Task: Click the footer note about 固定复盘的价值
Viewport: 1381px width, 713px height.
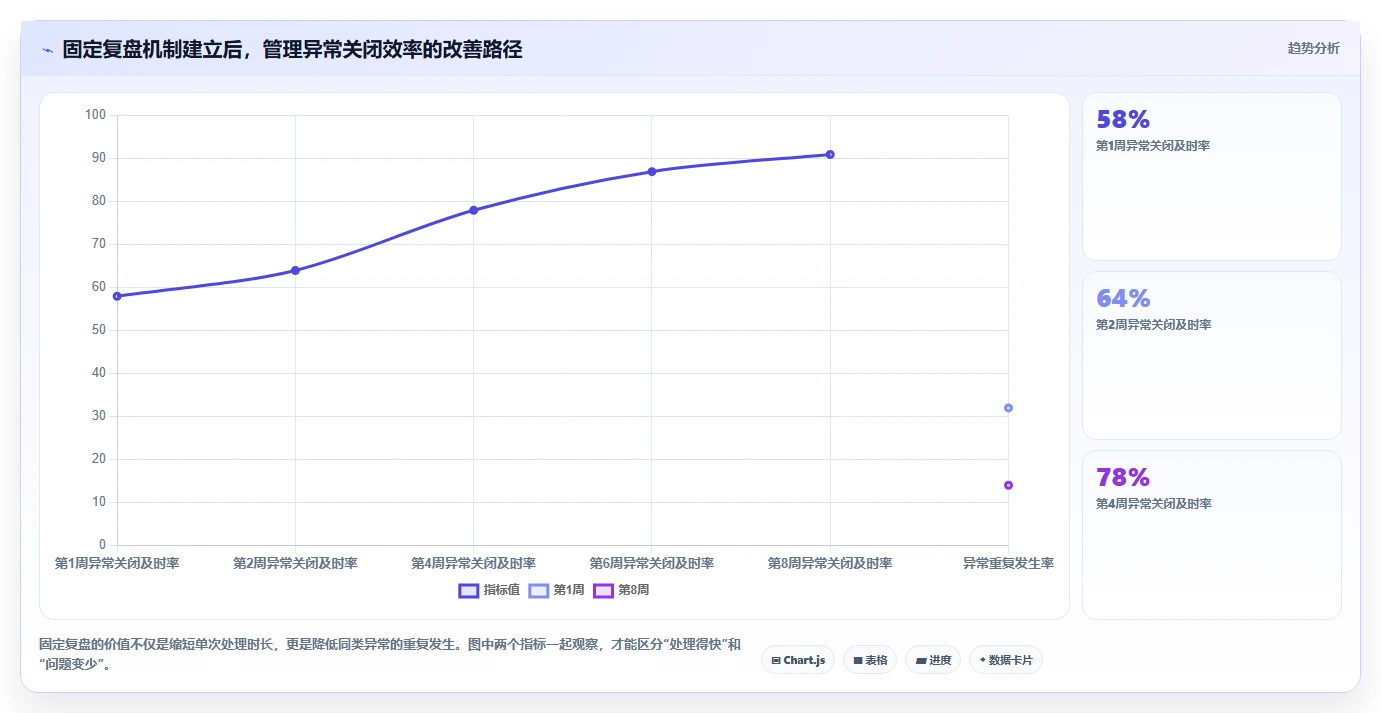Action: [390, 653]
